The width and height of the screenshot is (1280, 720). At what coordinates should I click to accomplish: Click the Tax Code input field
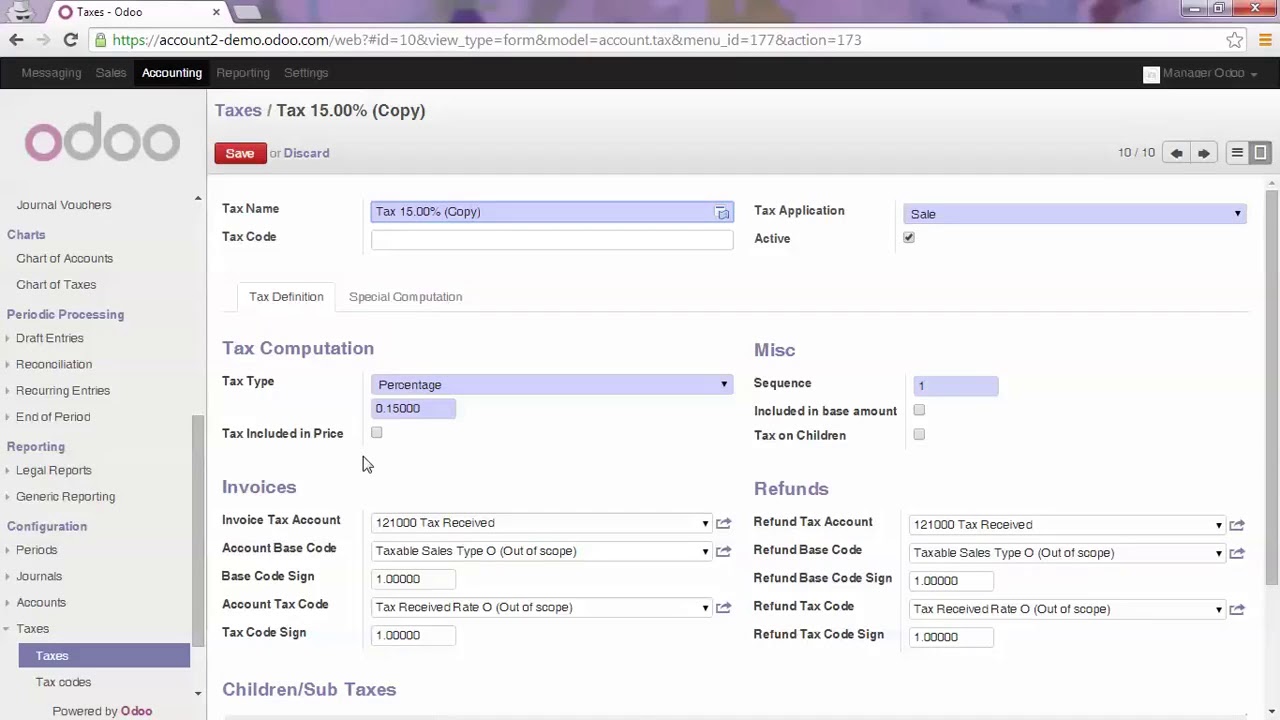click(552, 240)
